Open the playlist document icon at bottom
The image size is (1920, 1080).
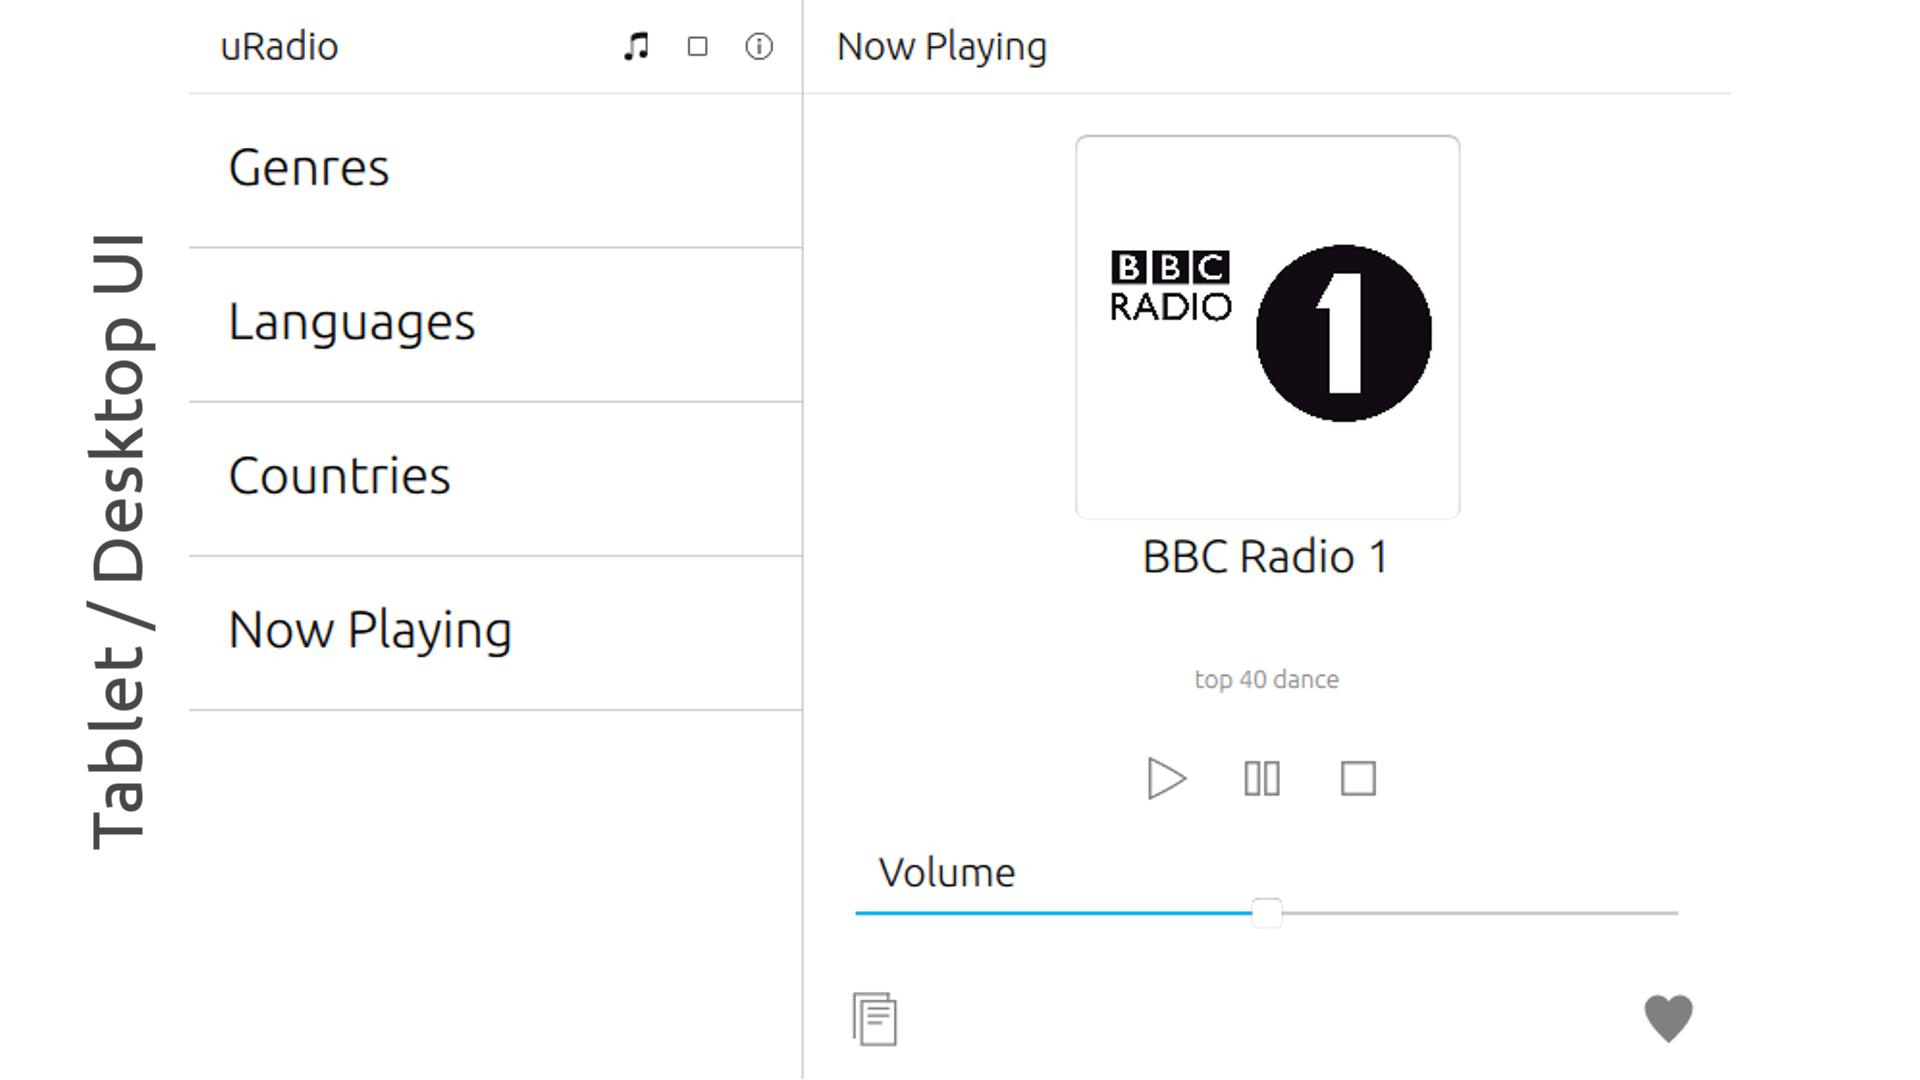(x=875, y=1019)
